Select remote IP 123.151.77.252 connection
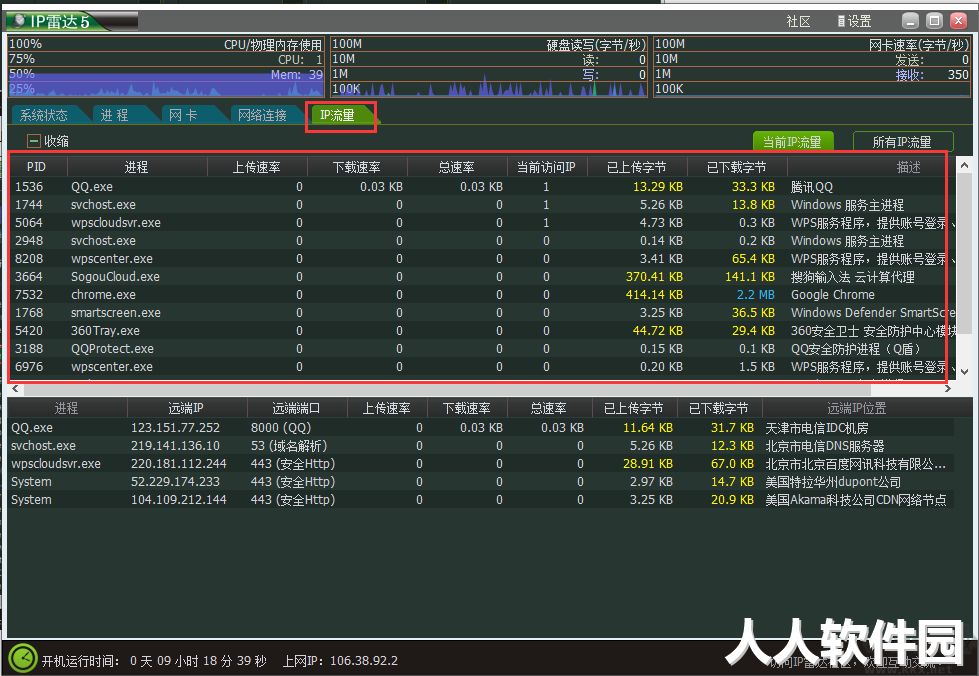Viewport: 979px width, 676px height. point(481,428)
